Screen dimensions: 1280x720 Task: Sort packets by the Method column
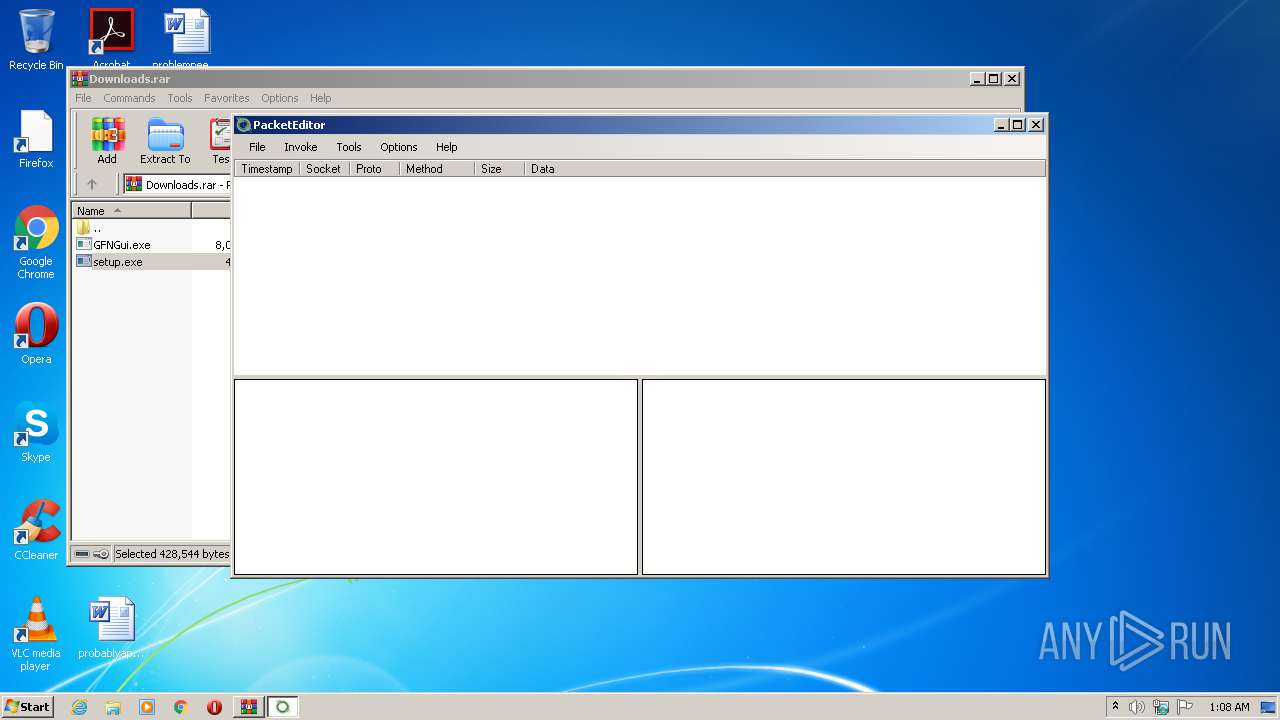(436, 169)
